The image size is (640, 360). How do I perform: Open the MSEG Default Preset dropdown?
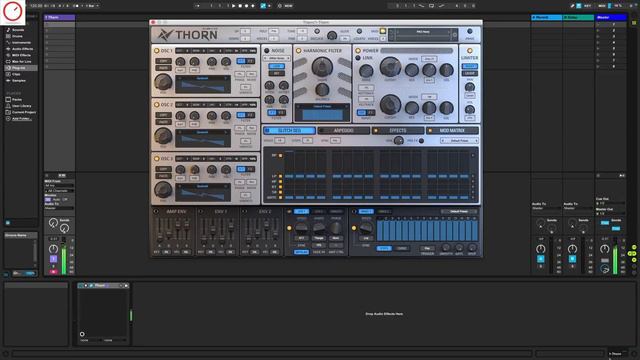click(x=459, y=211)
